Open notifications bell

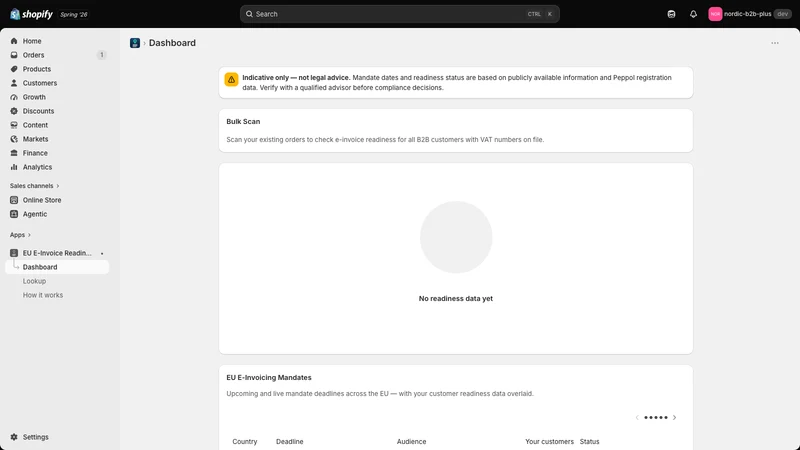pyautogui.click(x=693, y=14)
